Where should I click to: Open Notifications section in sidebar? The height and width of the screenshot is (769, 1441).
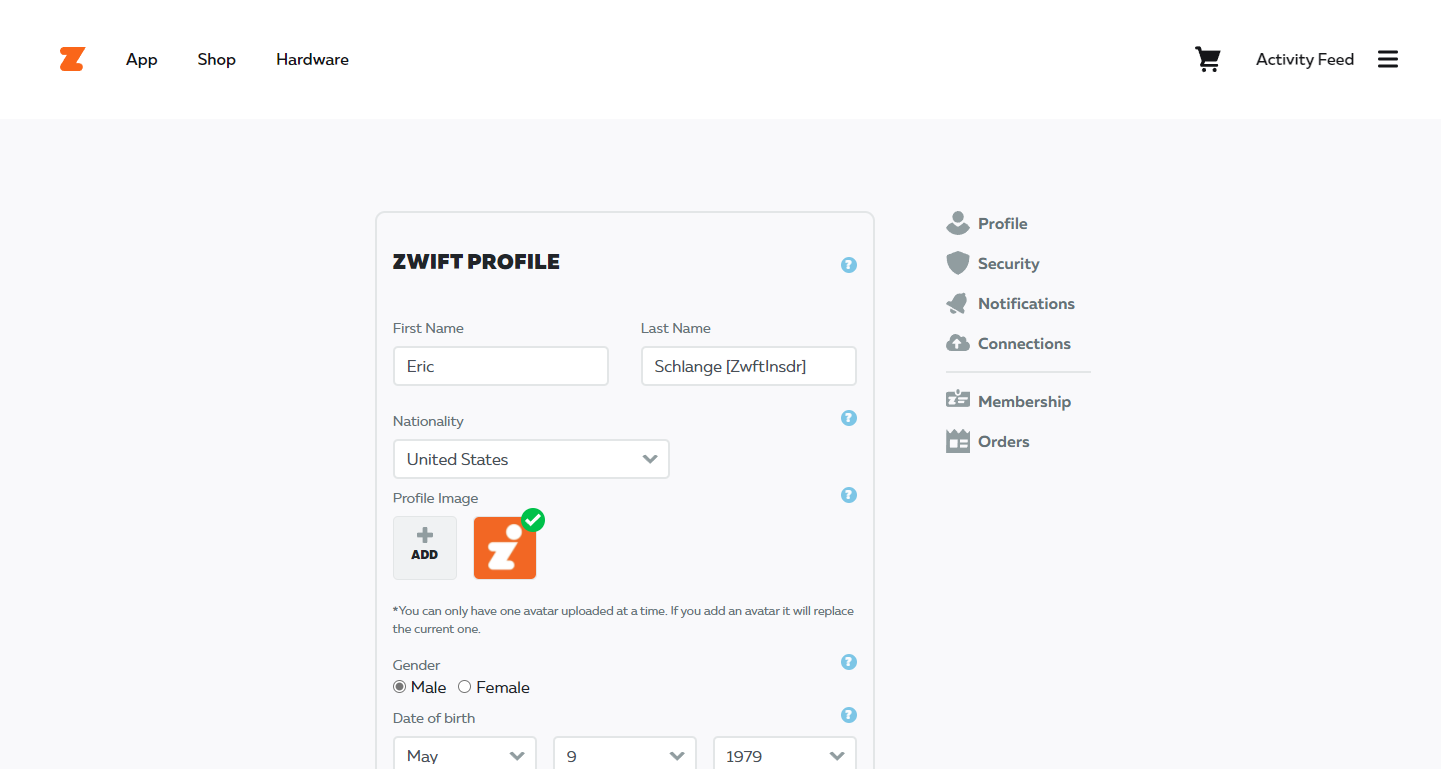1011,303
